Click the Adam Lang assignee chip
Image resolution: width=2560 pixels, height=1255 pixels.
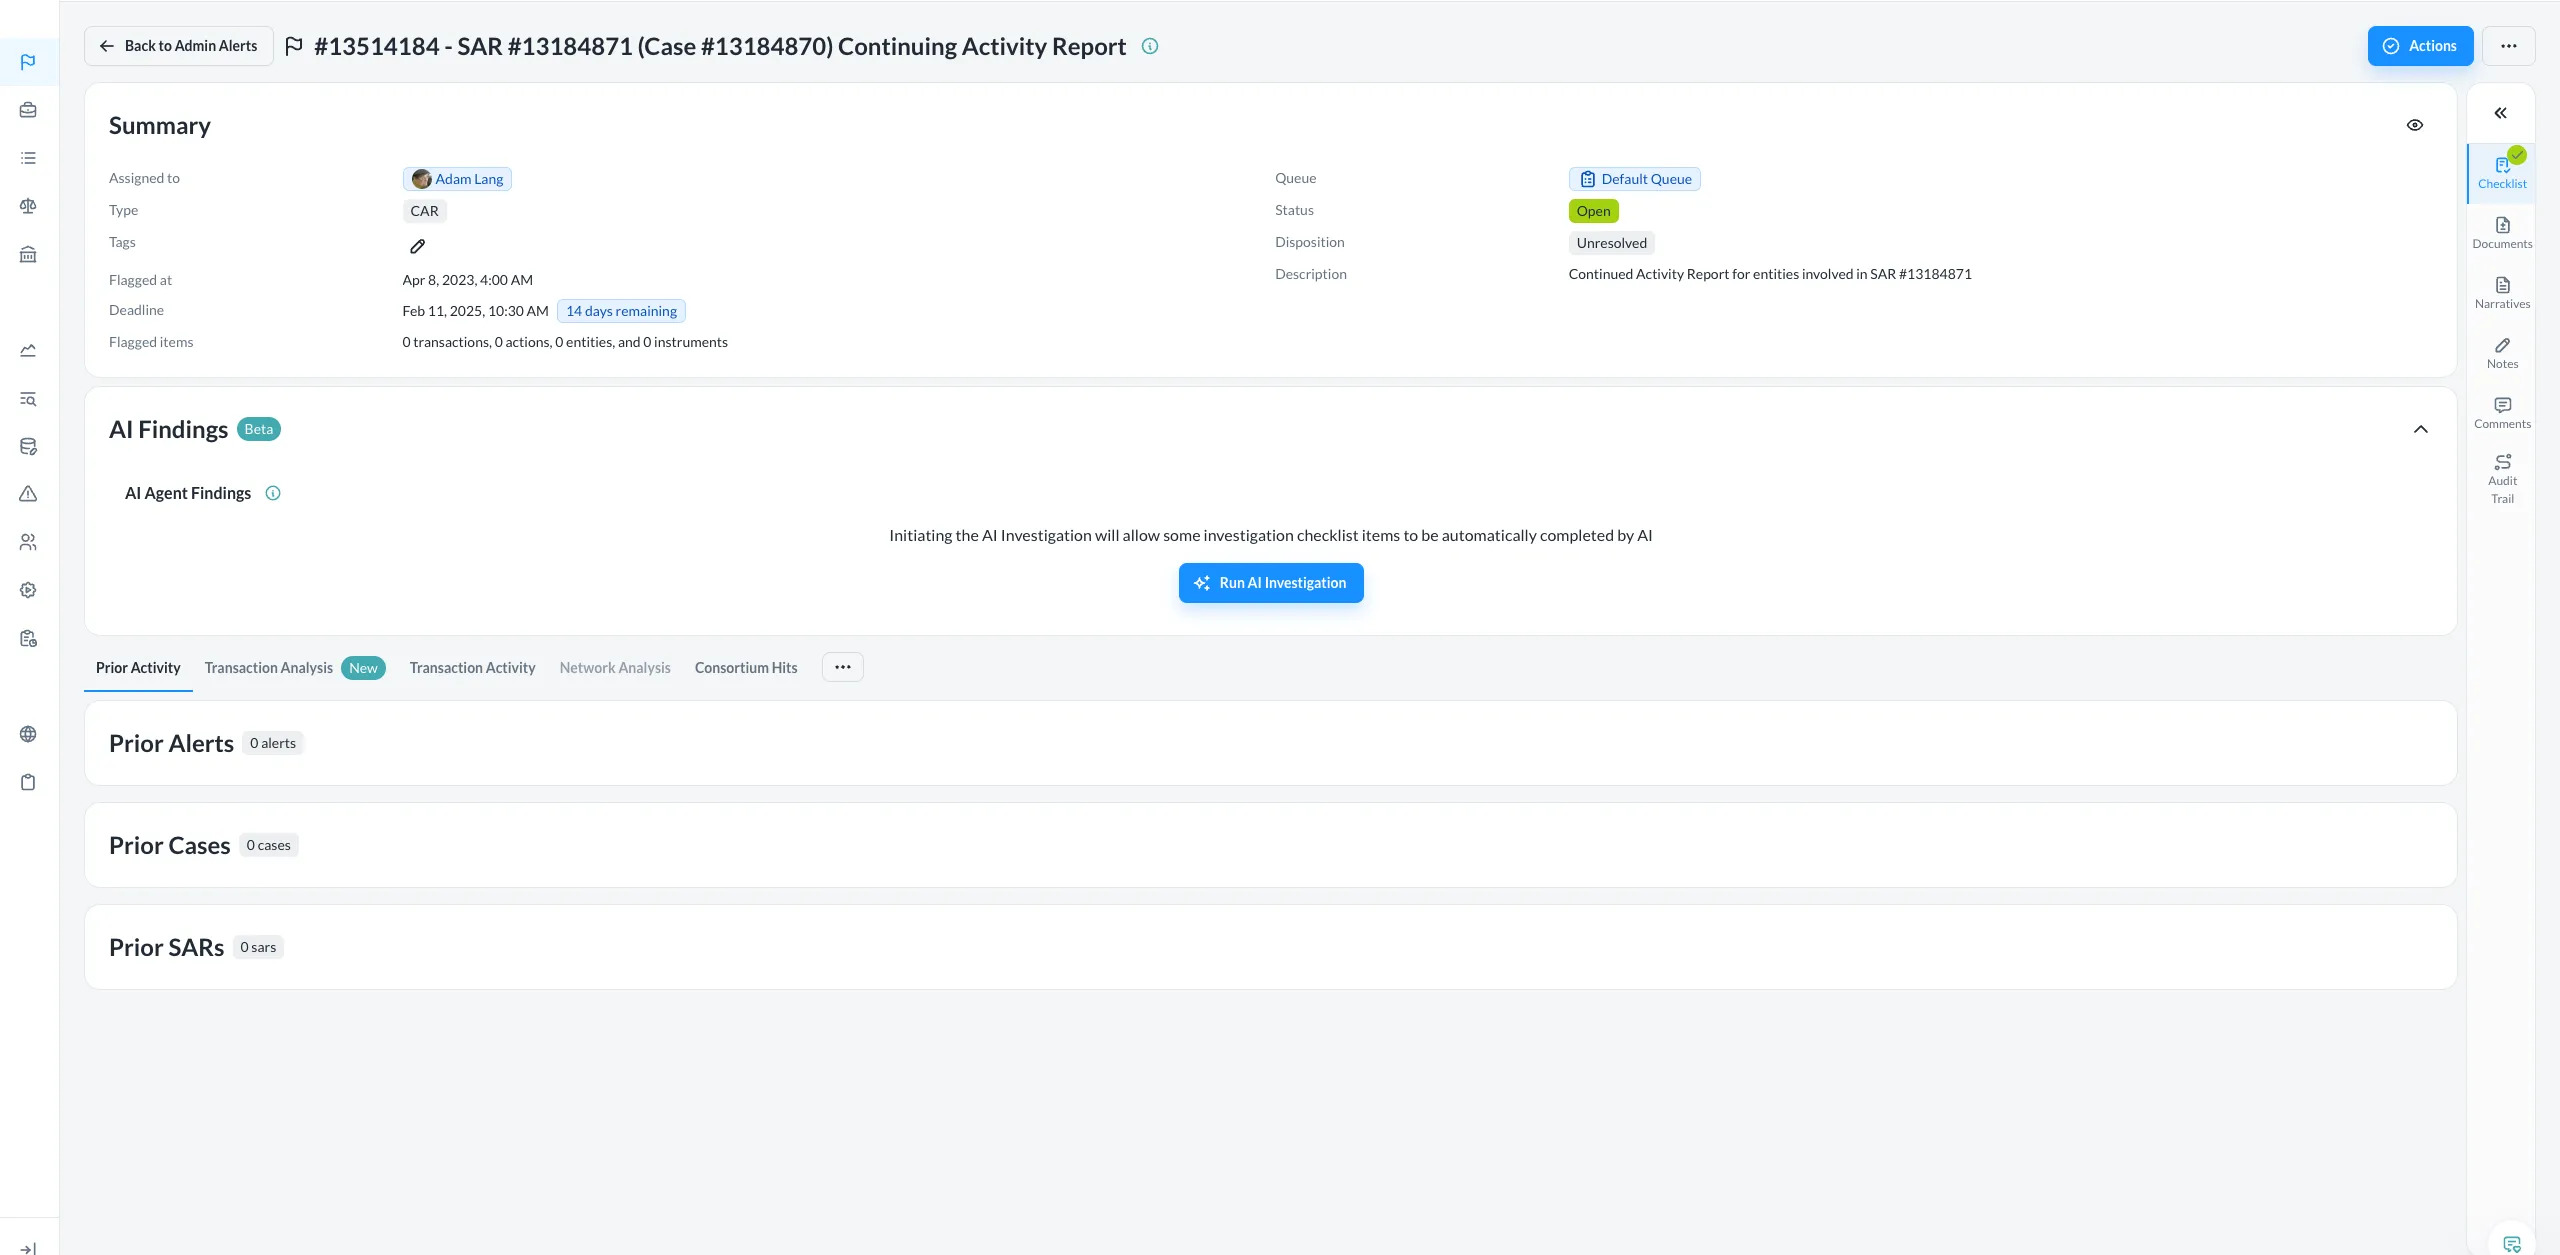pyautogui.click(x=457, y=179)
